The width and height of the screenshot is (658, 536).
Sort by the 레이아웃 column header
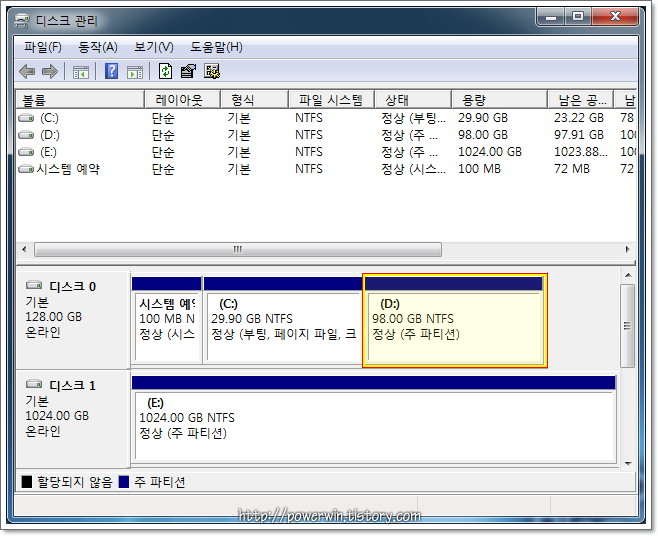(182, 100)
